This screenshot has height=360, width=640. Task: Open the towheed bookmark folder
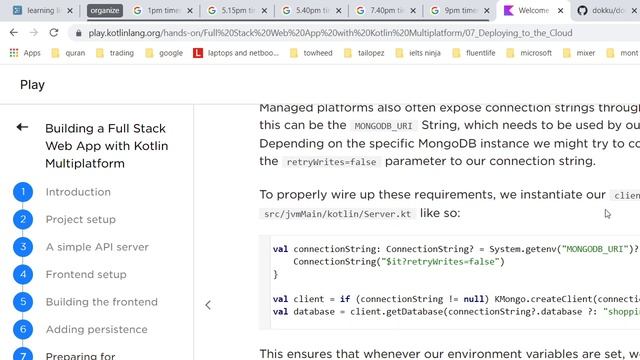pyautogui.click(x=311, y=53)
